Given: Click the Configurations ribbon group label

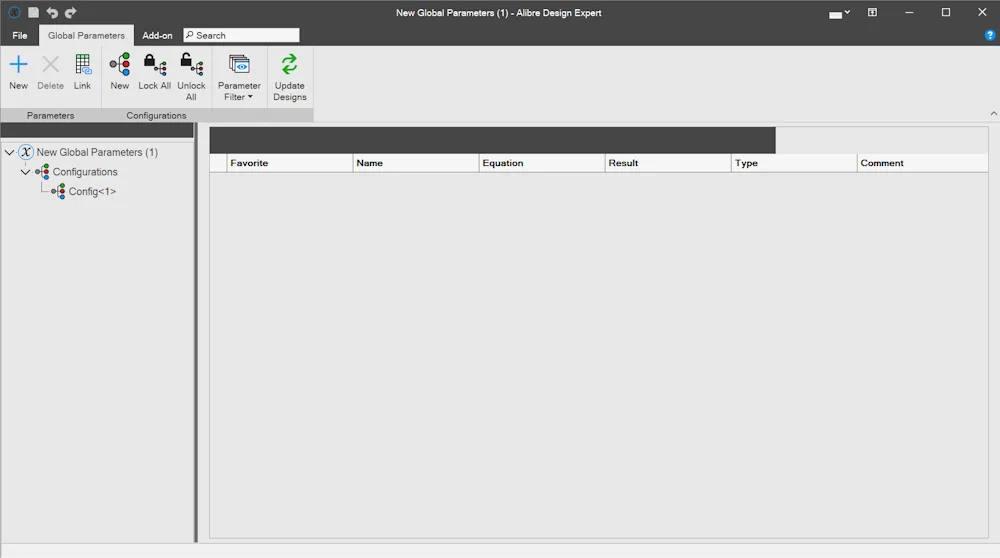Looking at the screenshot, I should tap(156, 115).
